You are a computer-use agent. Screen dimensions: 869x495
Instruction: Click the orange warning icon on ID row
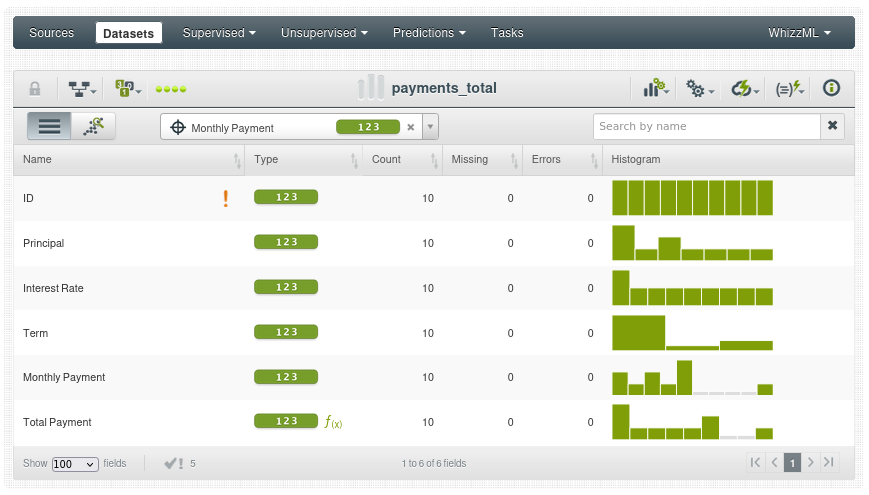(226, 199)
